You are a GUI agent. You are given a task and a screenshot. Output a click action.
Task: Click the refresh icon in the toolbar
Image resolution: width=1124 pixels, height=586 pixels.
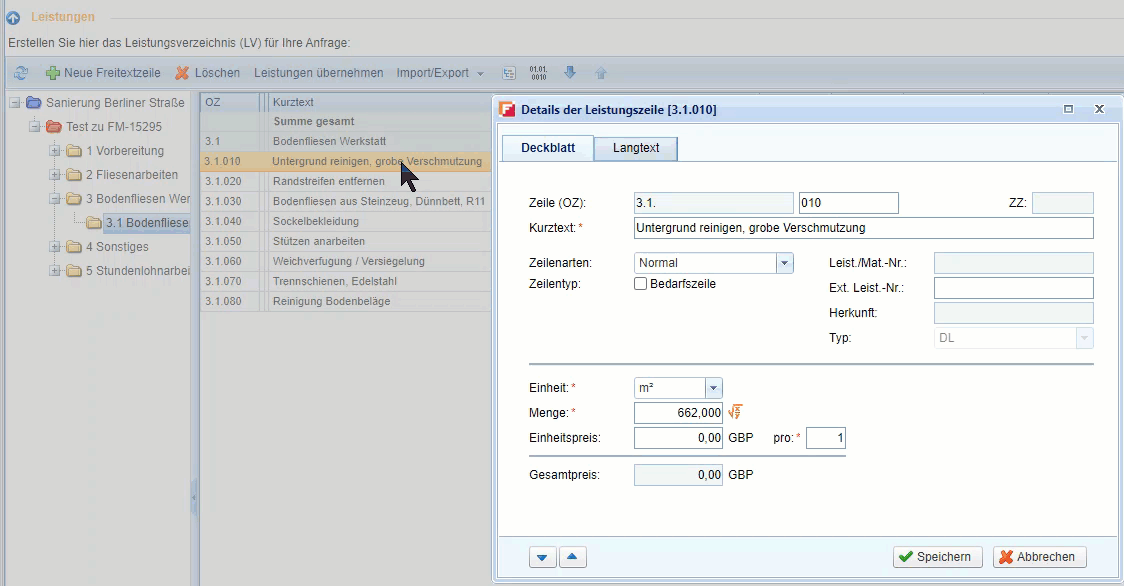pos(20,73)
